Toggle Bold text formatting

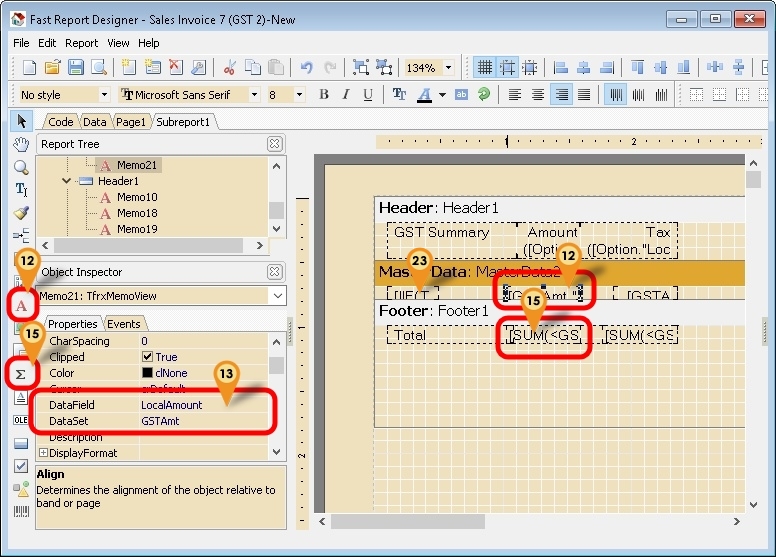pos(324,95)
